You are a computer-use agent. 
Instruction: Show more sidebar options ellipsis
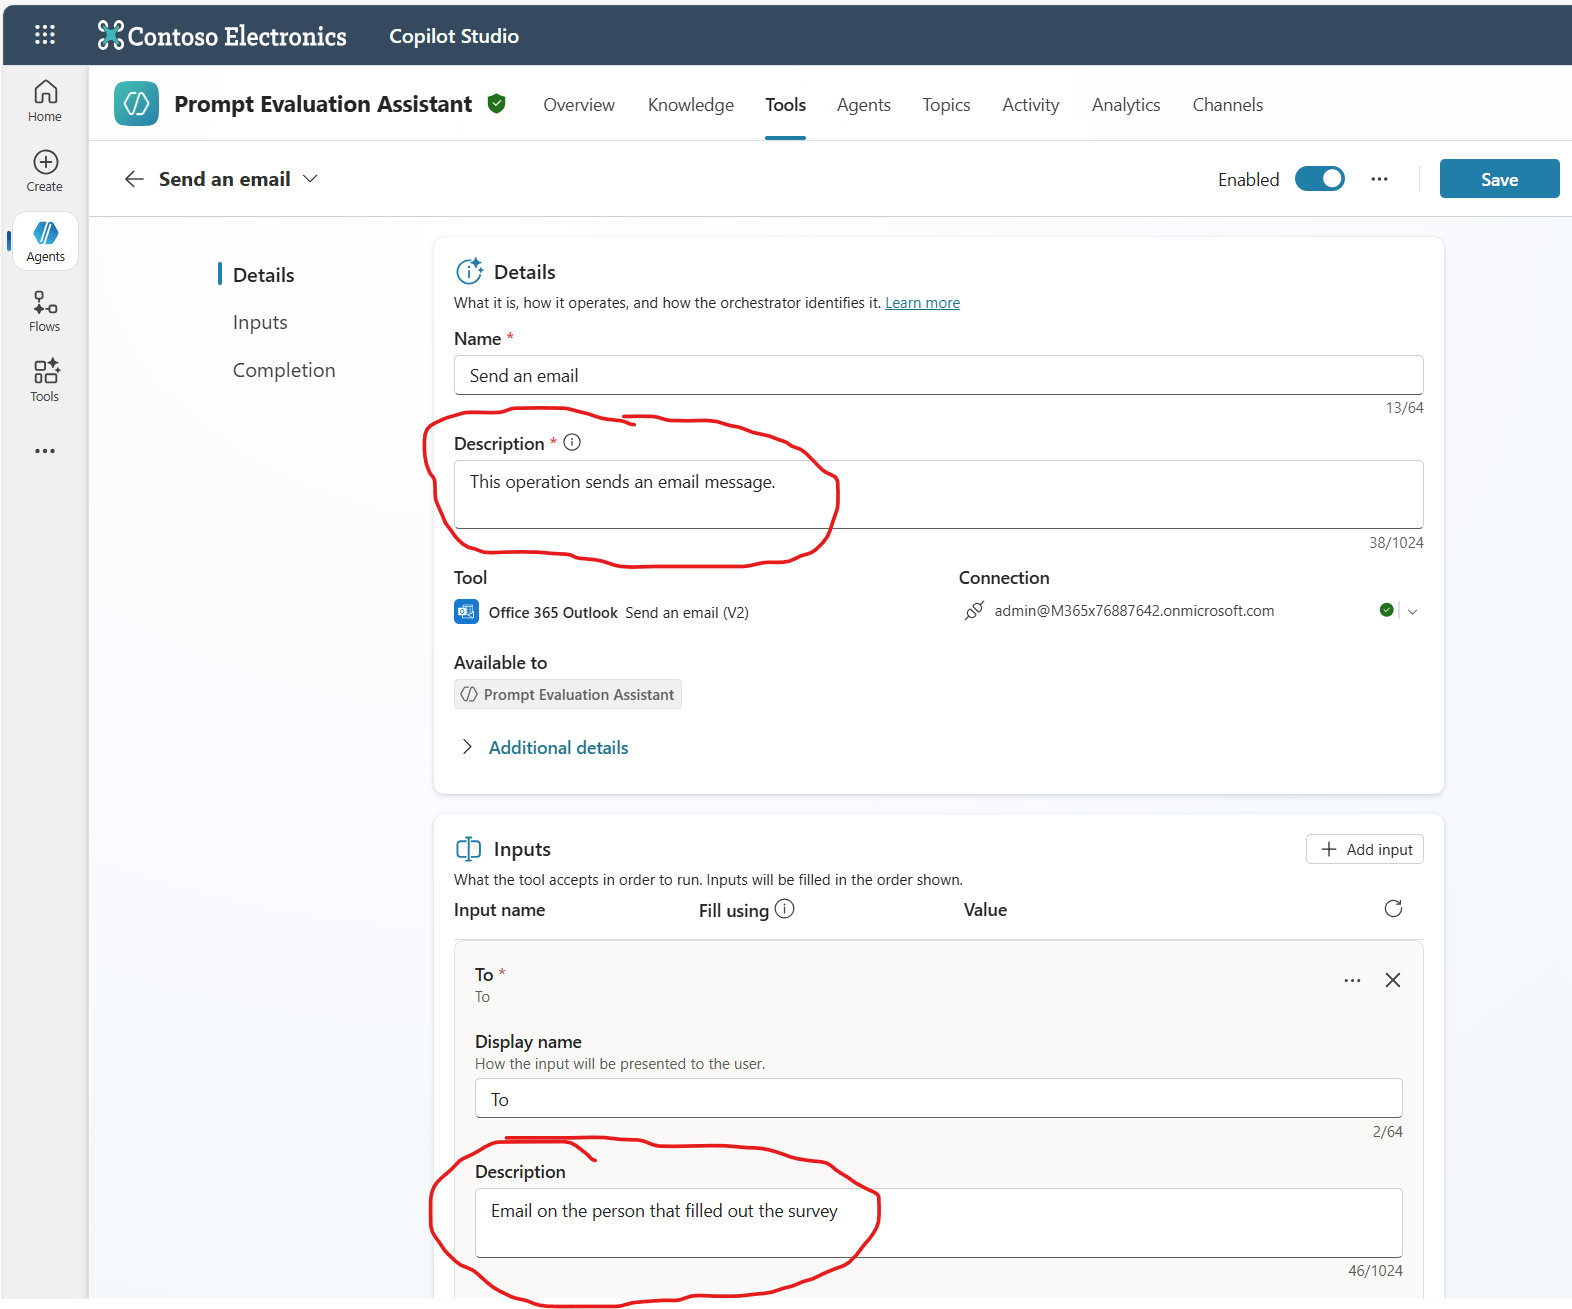tap(45, 451)
